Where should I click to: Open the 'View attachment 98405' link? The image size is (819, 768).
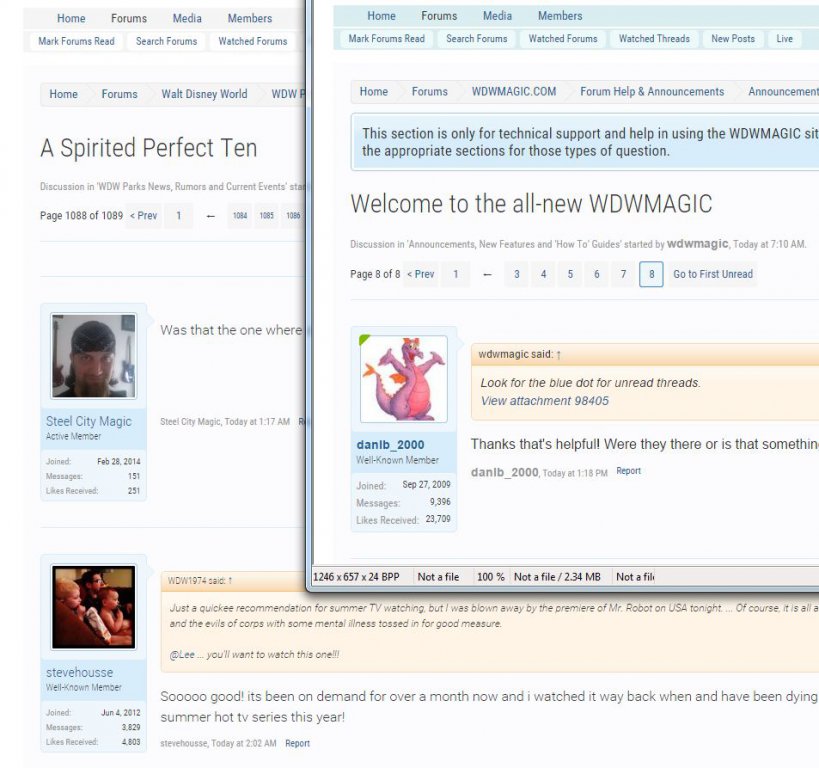544,401
